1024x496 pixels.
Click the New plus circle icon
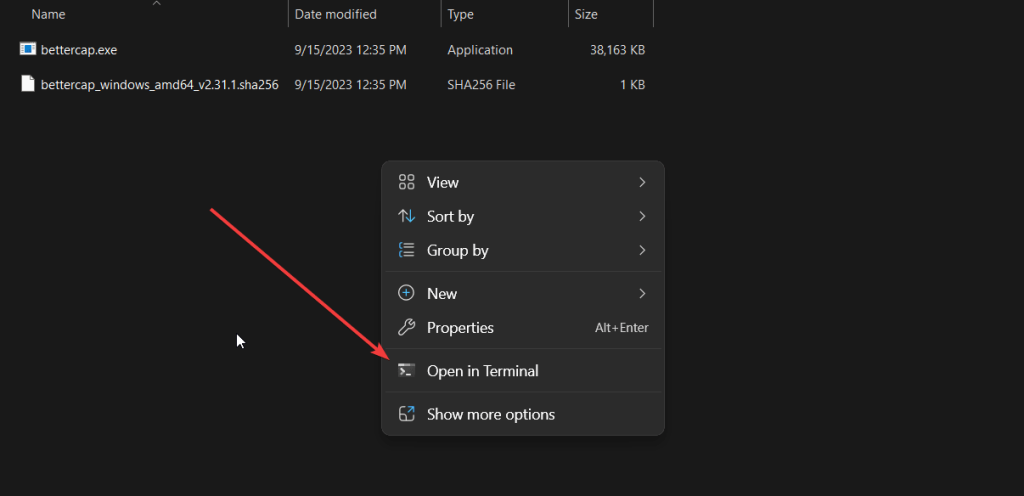(x=406, y=293)
